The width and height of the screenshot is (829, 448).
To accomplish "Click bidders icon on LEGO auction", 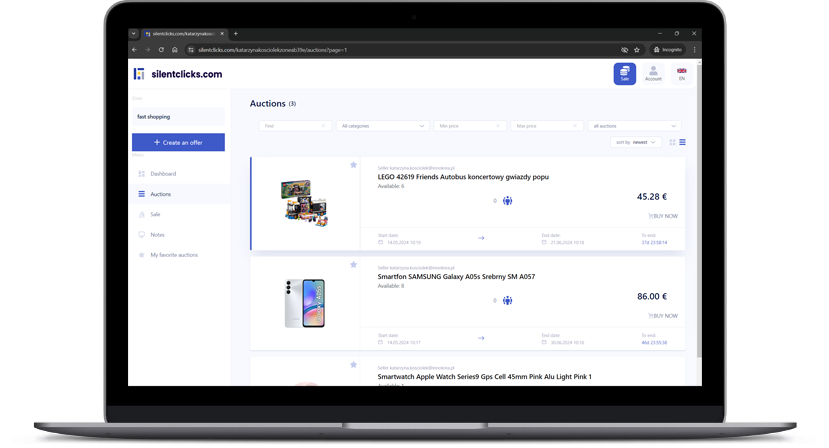I will click(507, 200).
